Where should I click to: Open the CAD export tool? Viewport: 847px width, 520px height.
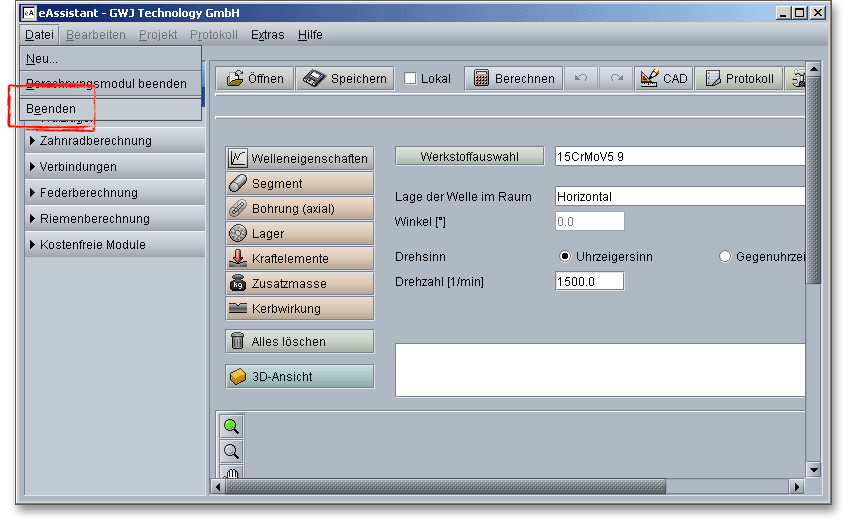point(662,79)
